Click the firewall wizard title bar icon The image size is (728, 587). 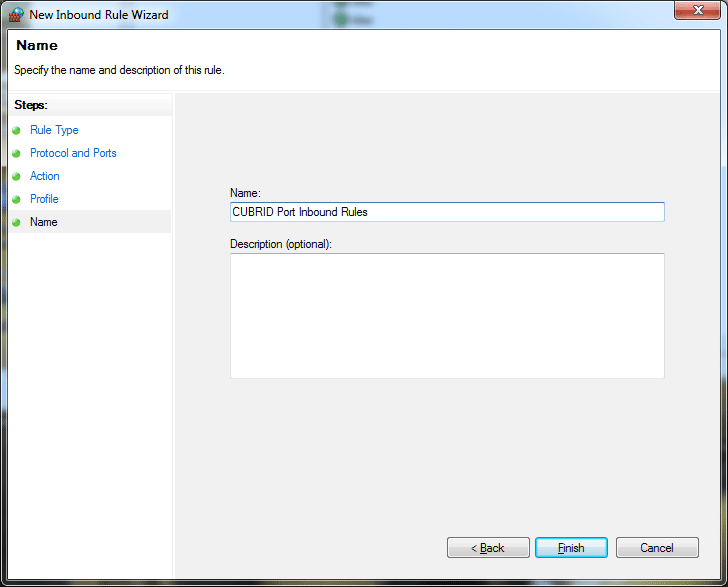[16, 15]
